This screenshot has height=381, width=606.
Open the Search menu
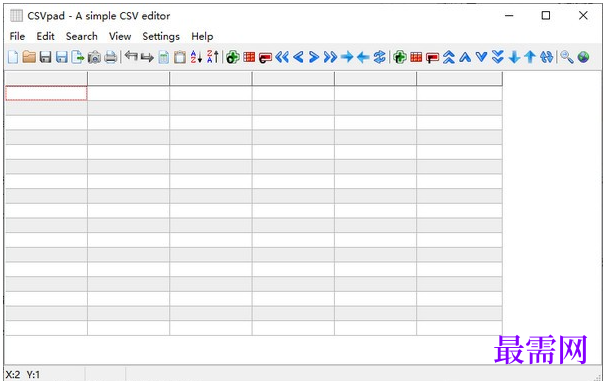click(x=82, y=36)
